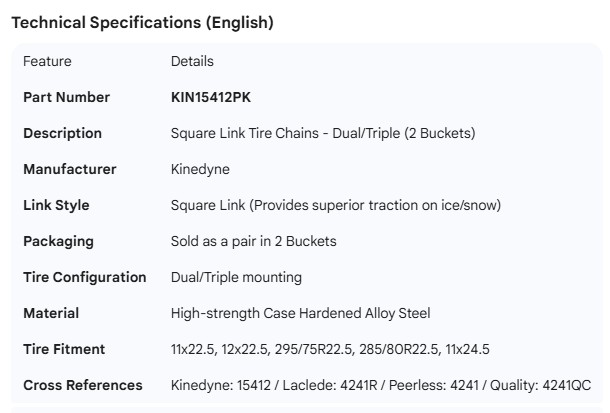610x413 pixels.
Task: Click the Cross References row label
Action: pos(82,385)
